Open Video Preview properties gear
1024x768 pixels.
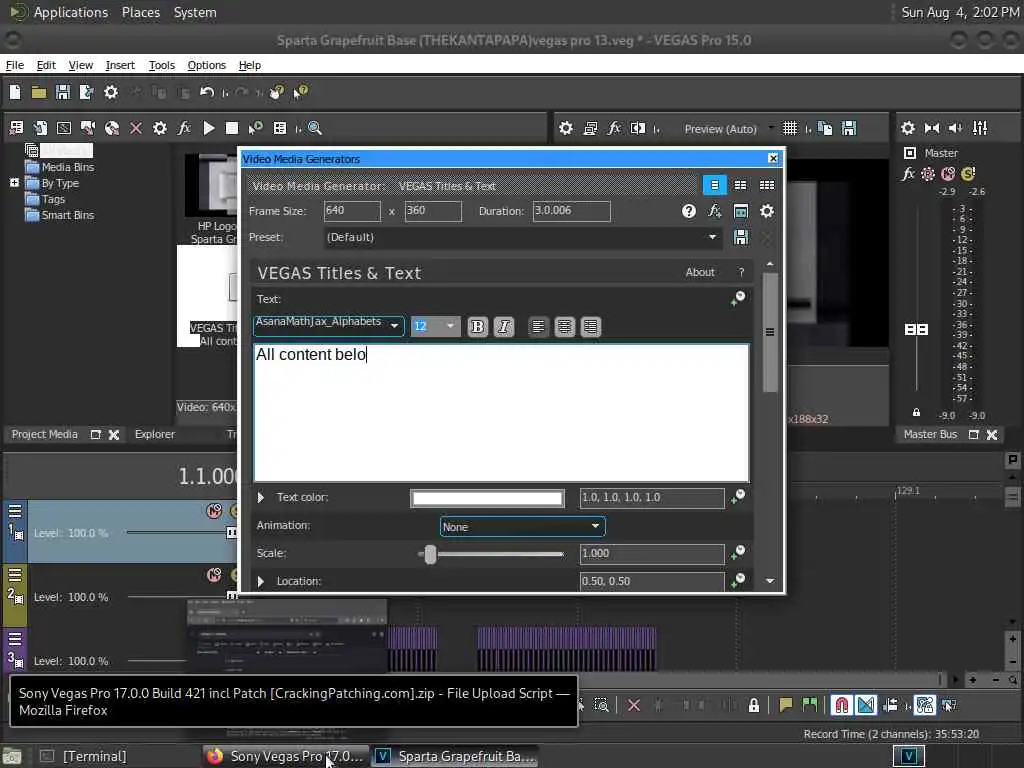566,129
